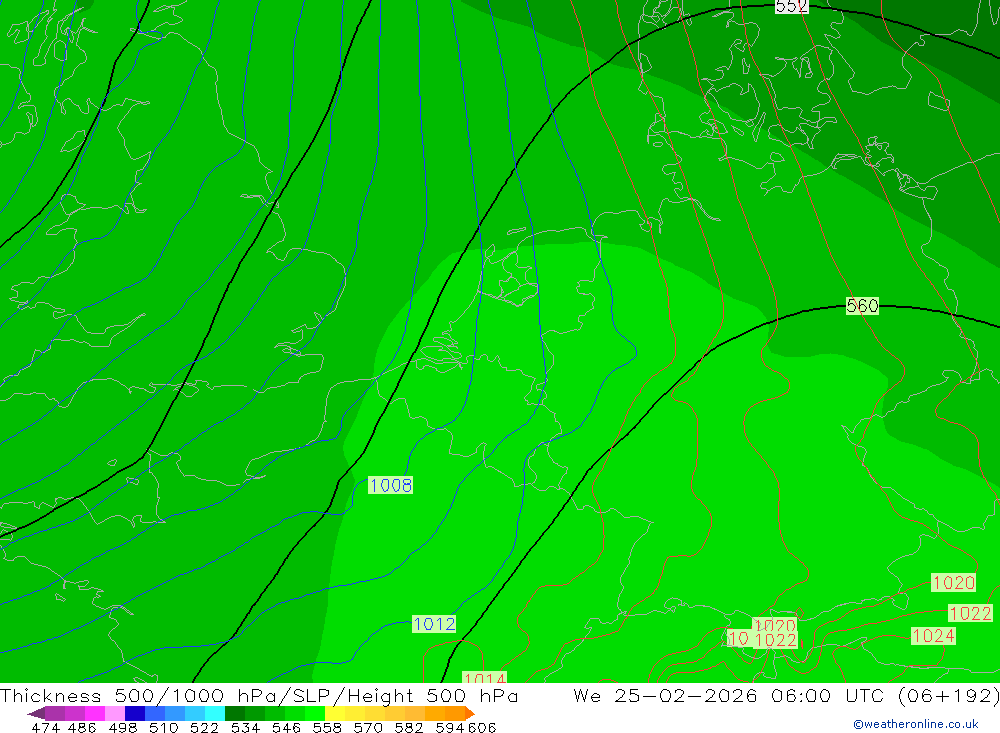Pick the cyan legend swatch left of dark green
The height and width of the screenshot is (733, 1000).
pyautogui.click(x=214, y=713)
